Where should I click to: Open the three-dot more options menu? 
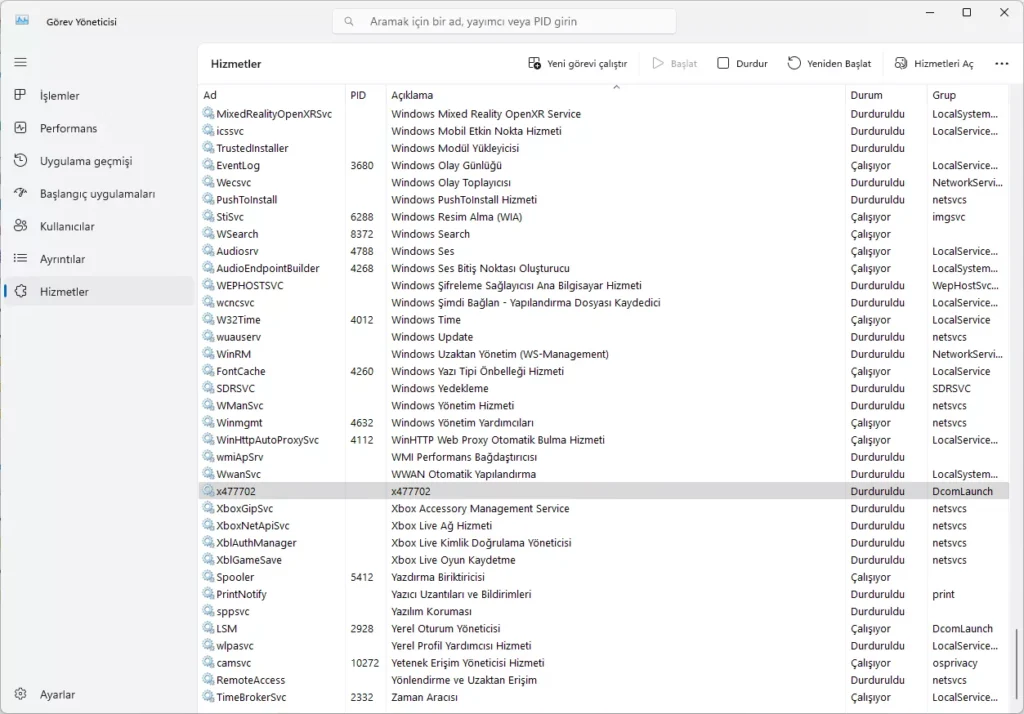coord(1001,64)
